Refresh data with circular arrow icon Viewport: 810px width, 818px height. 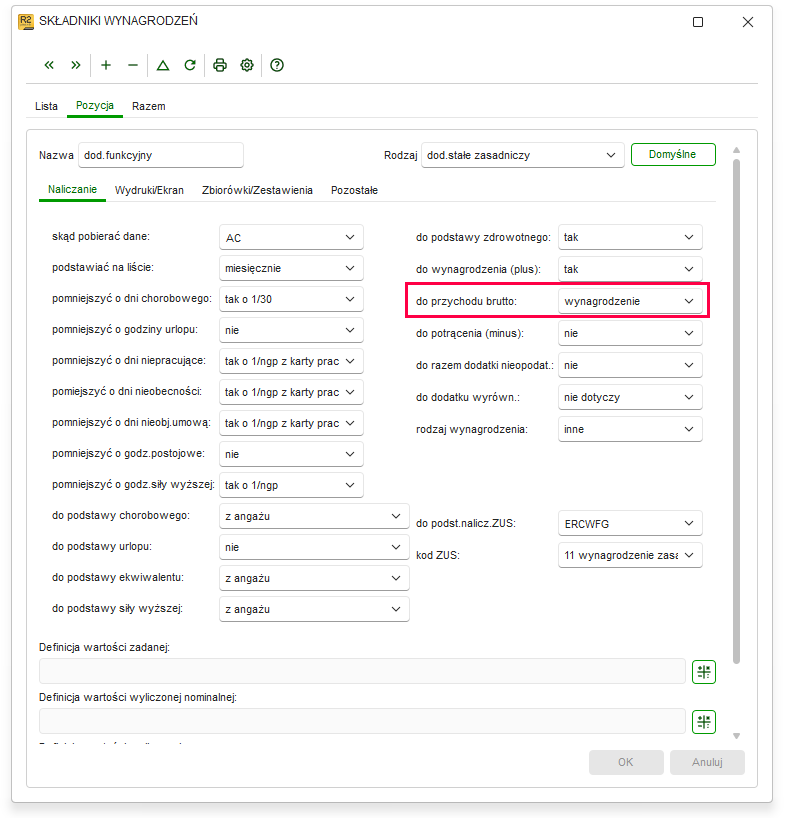pos(190,65)
